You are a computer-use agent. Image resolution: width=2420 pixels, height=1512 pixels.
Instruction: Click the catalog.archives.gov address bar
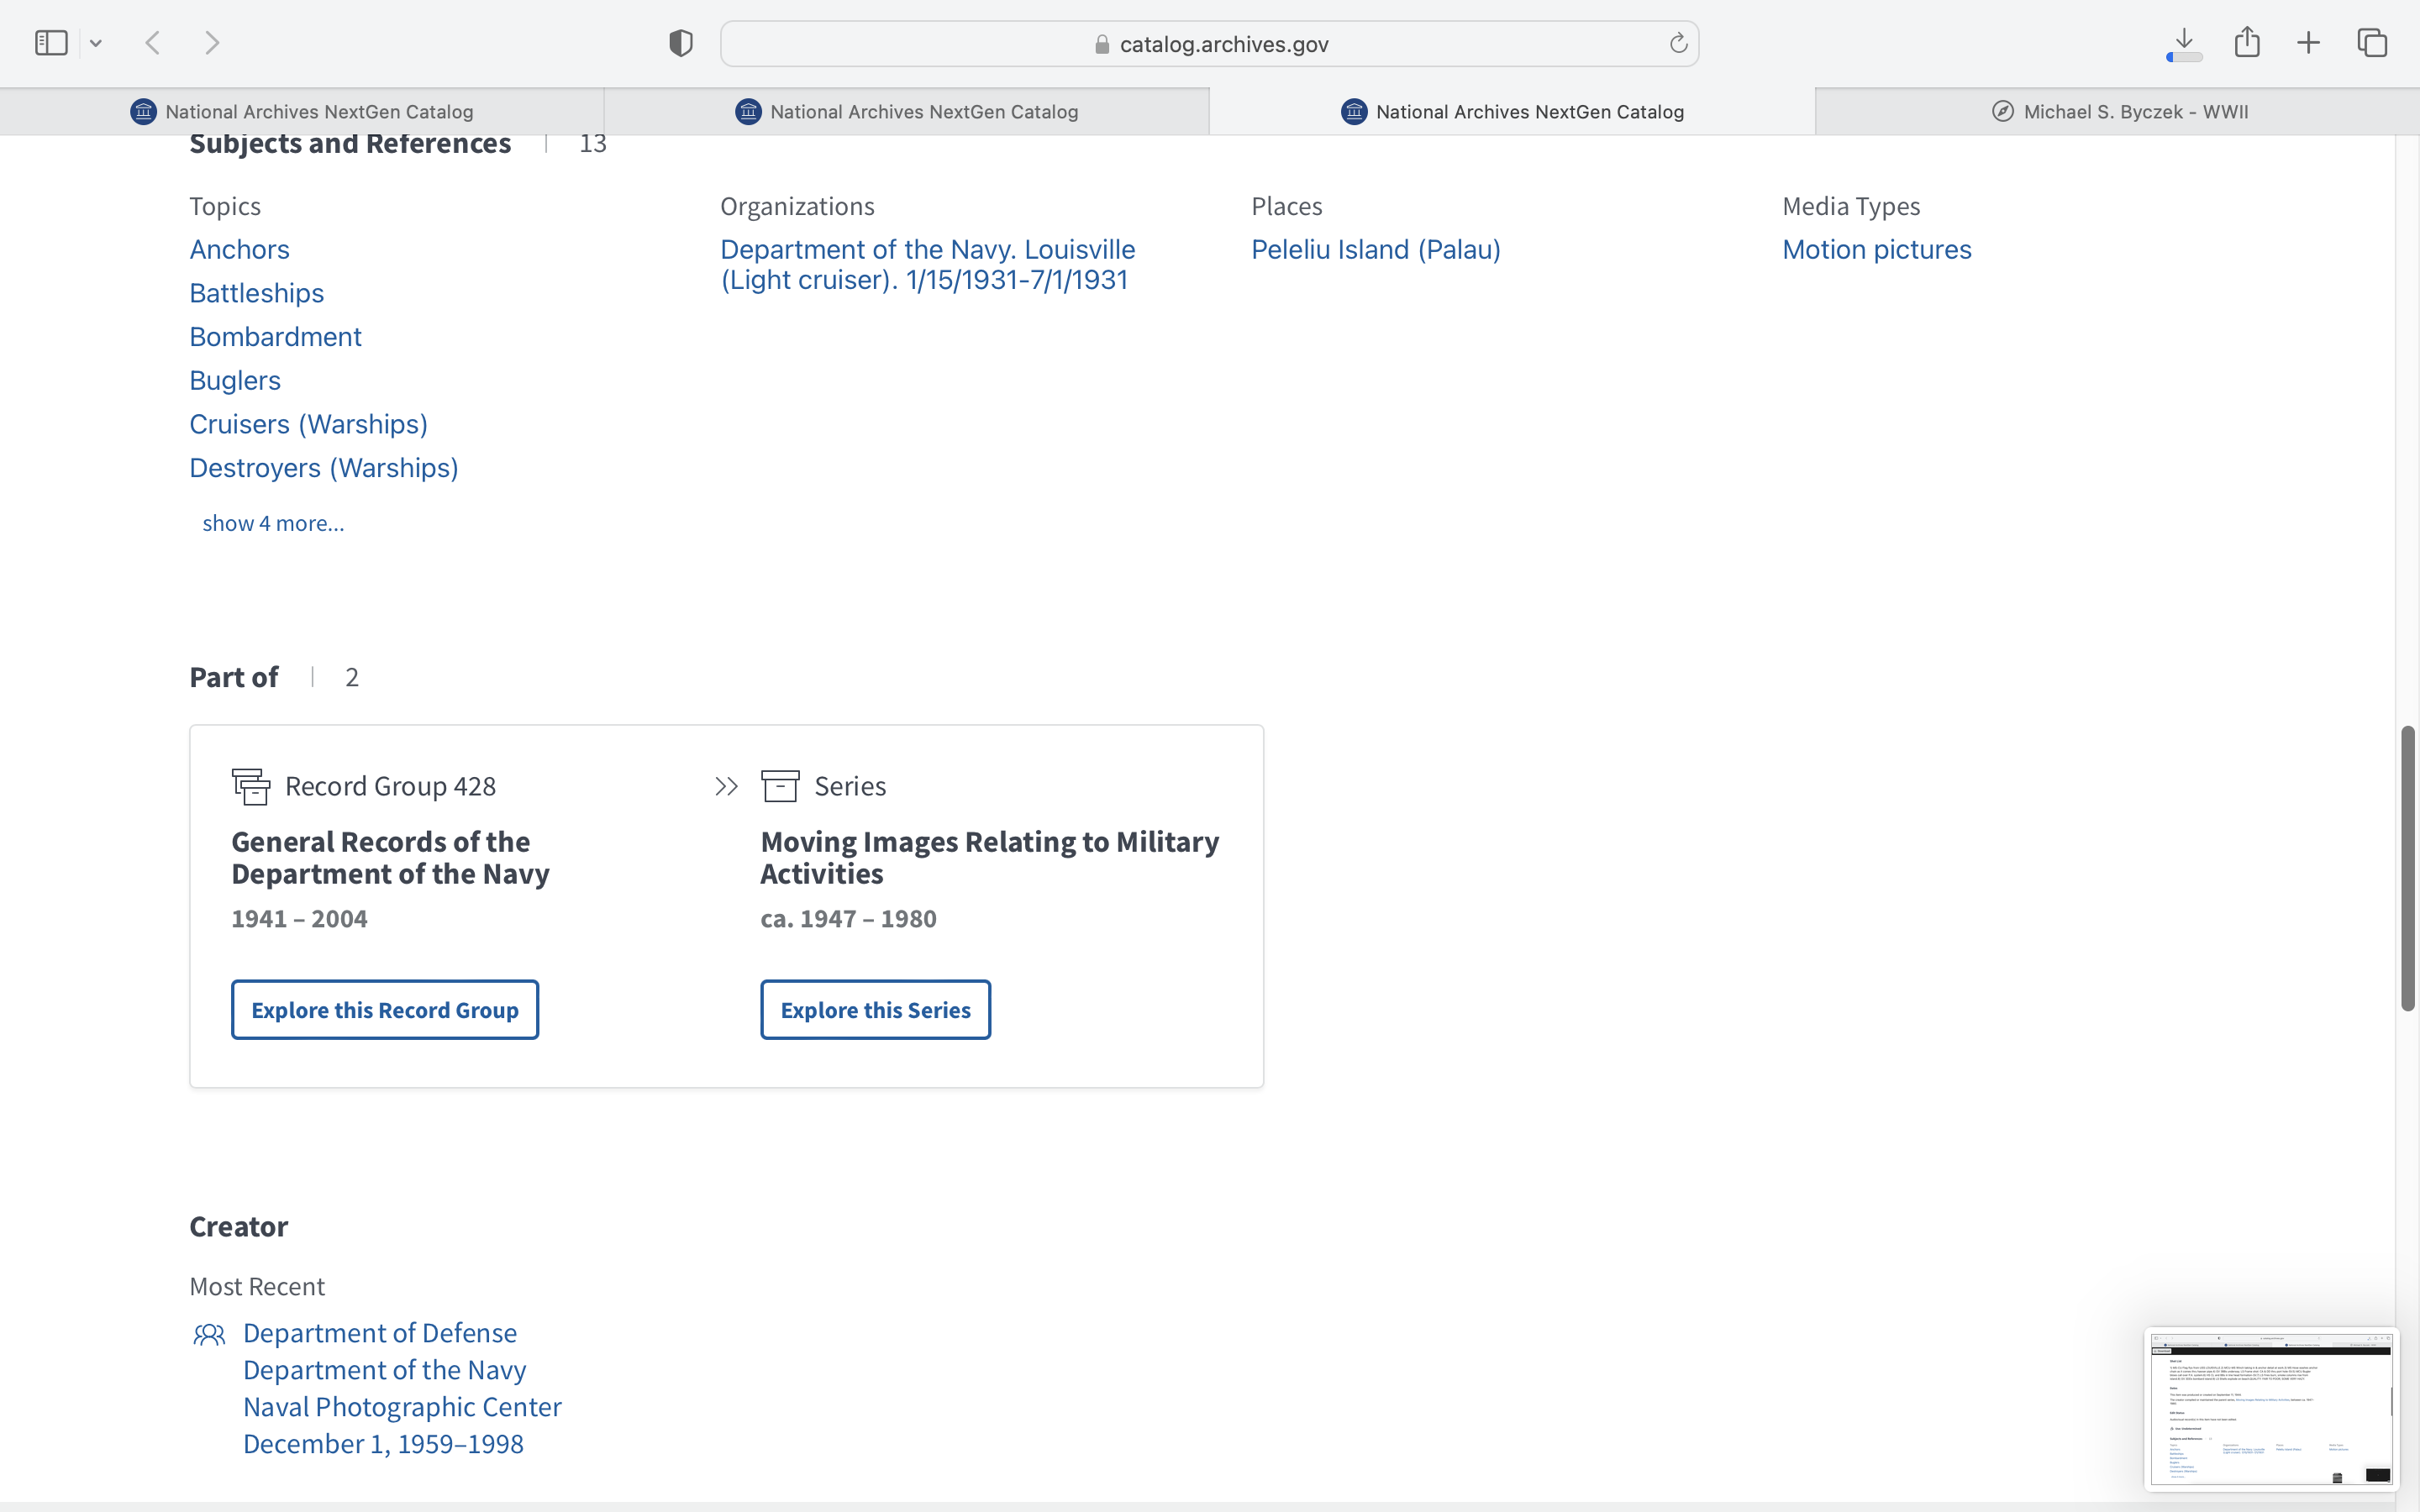coord(1209,44)
